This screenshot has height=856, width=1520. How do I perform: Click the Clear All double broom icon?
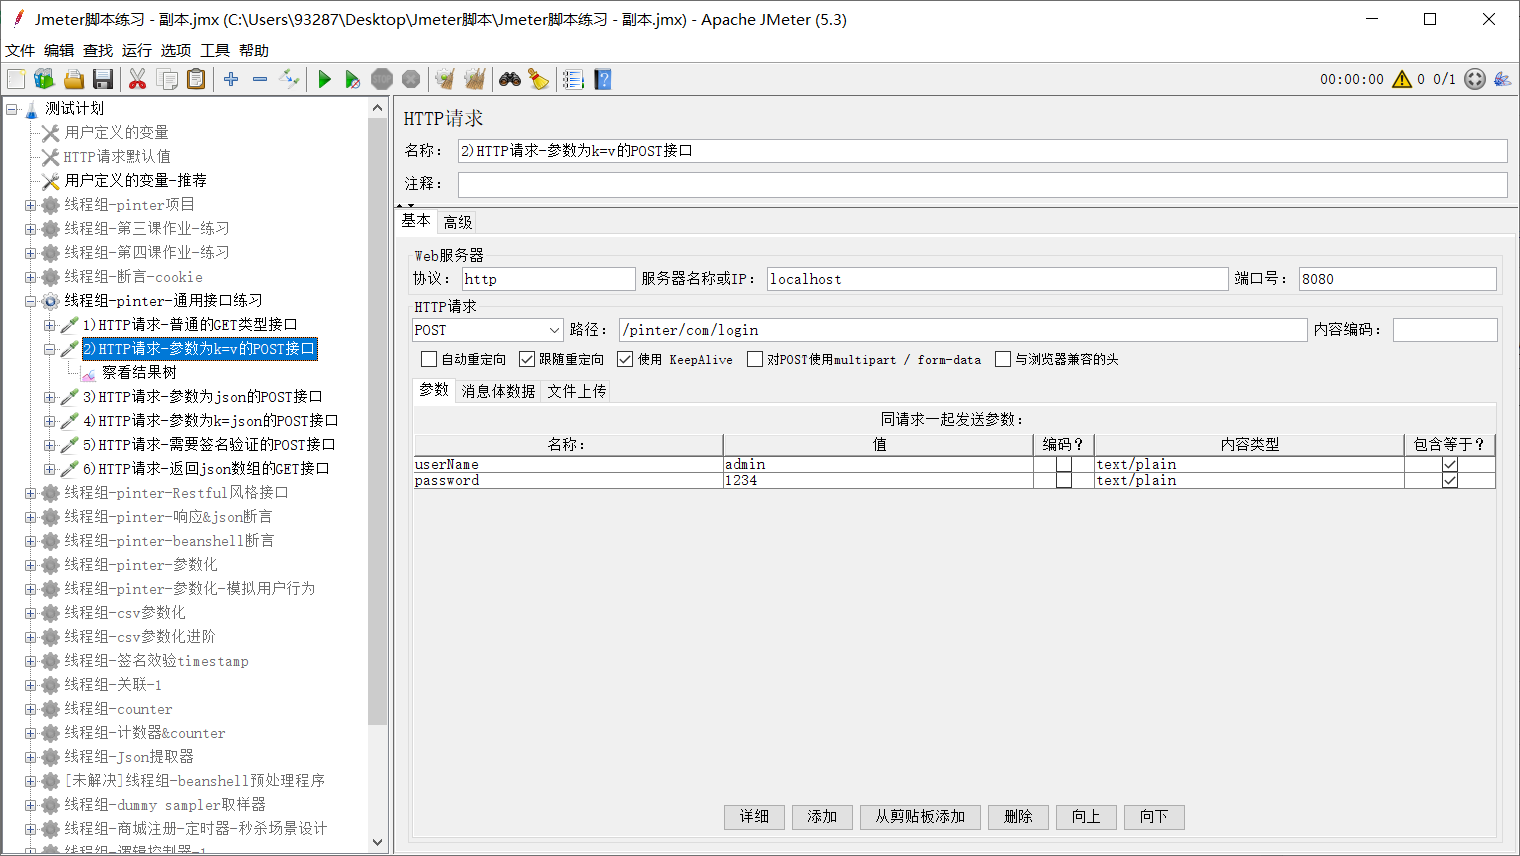pos(474,79)
